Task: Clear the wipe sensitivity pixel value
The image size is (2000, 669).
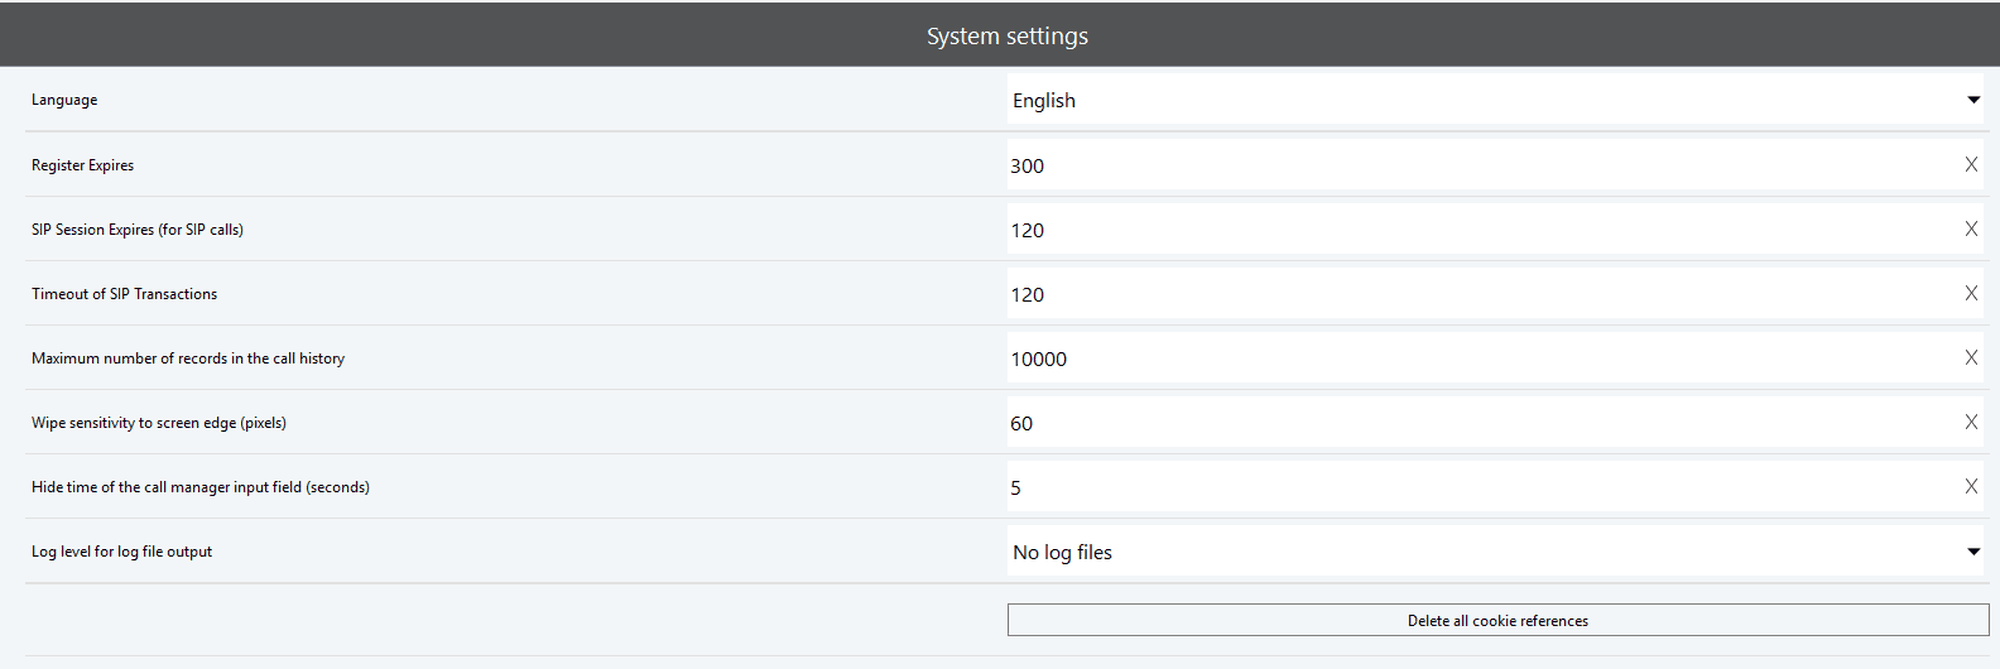Action: click(1970, 422)
